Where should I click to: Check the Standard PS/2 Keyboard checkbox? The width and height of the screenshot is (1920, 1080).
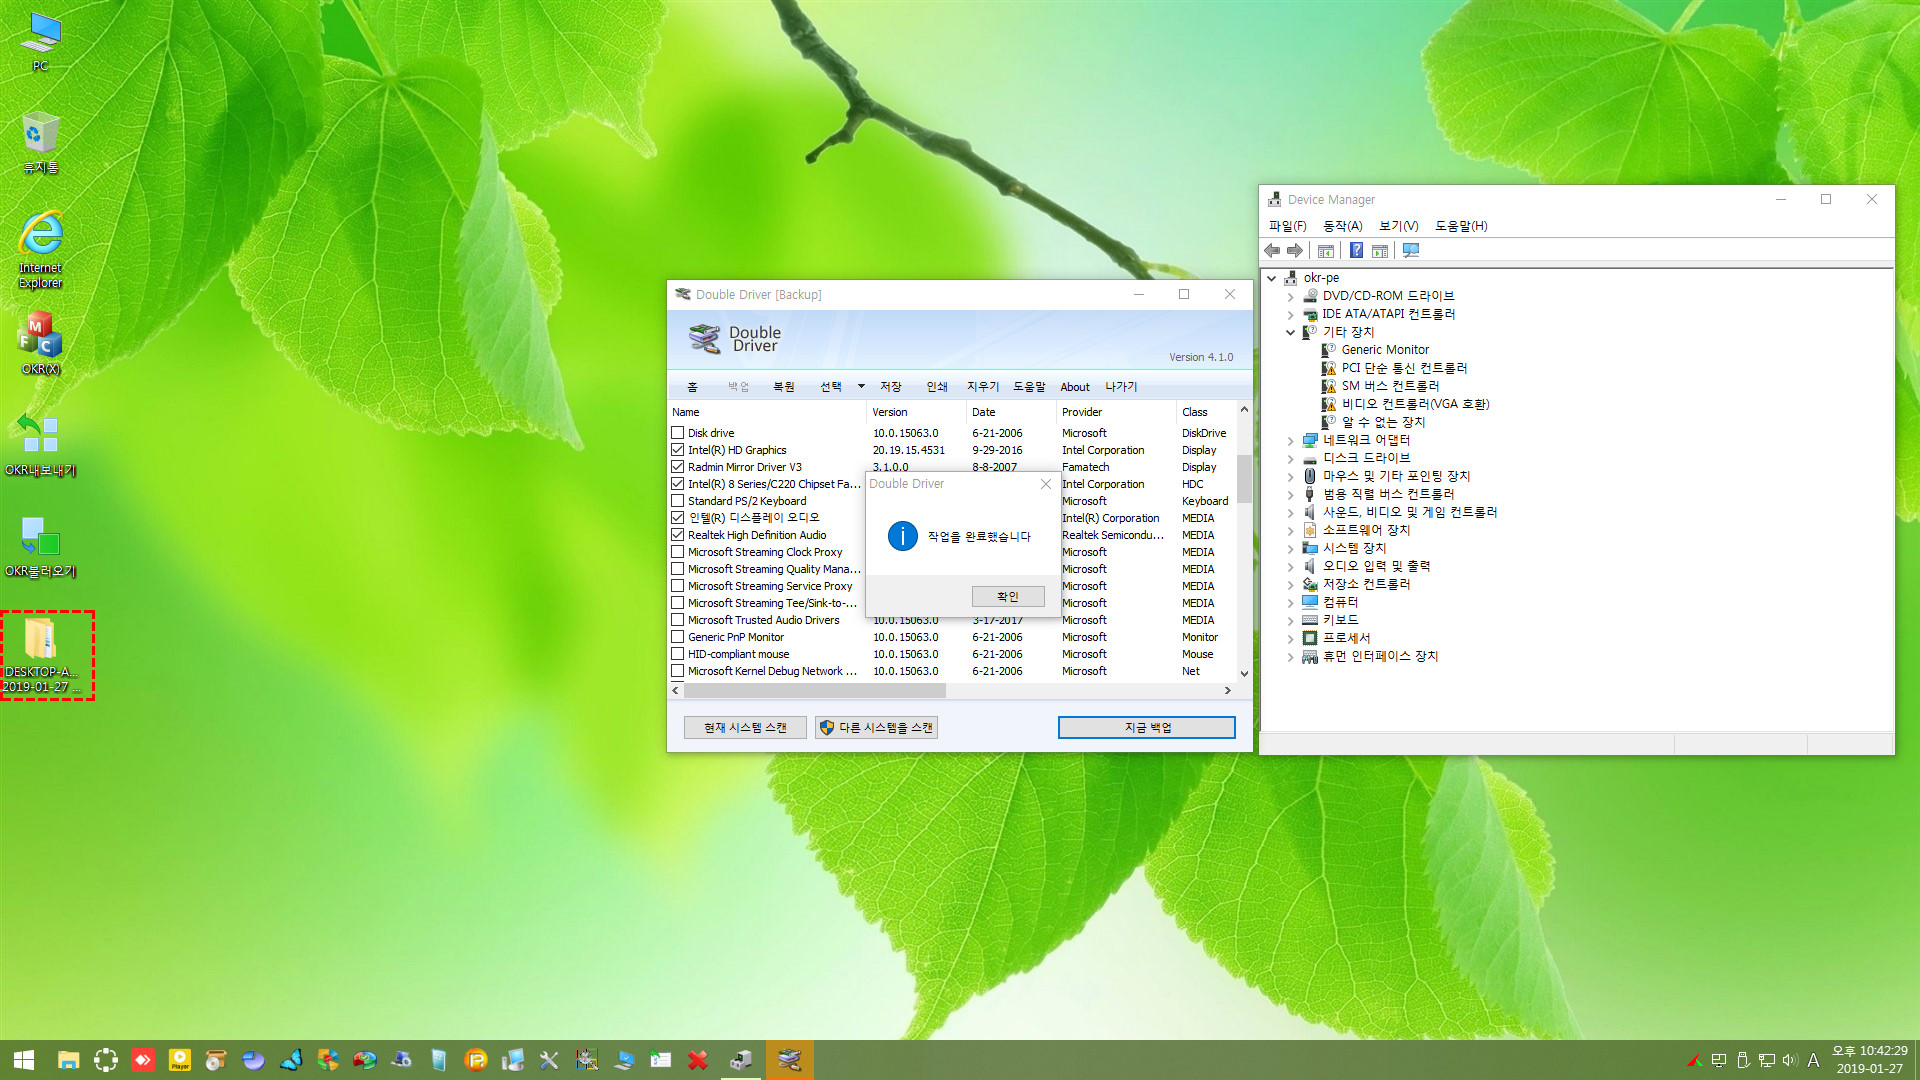678,501
